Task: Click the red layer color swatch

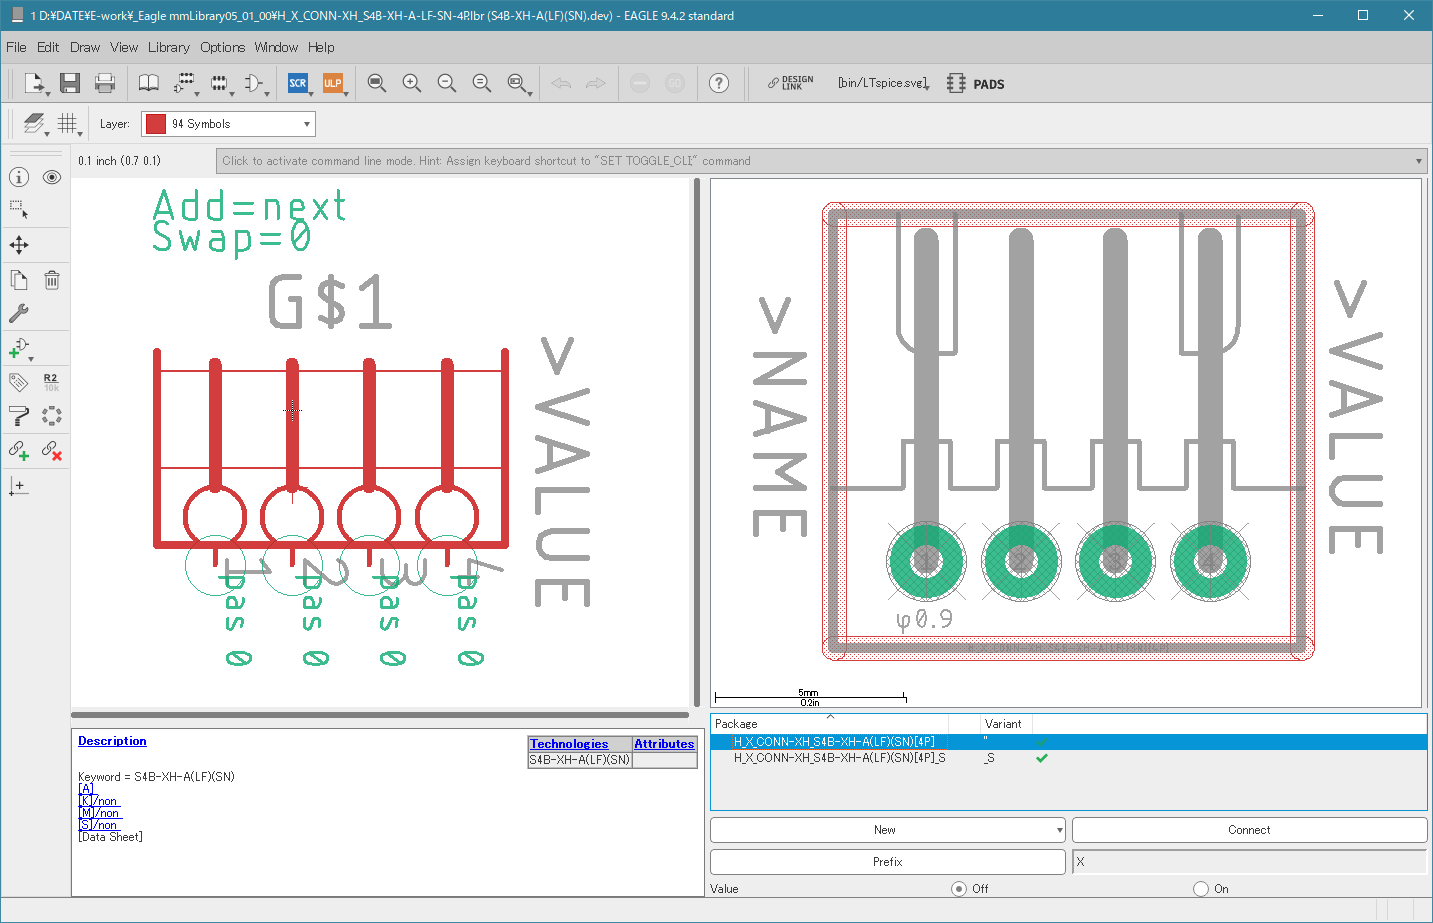Action: [156, 124]
